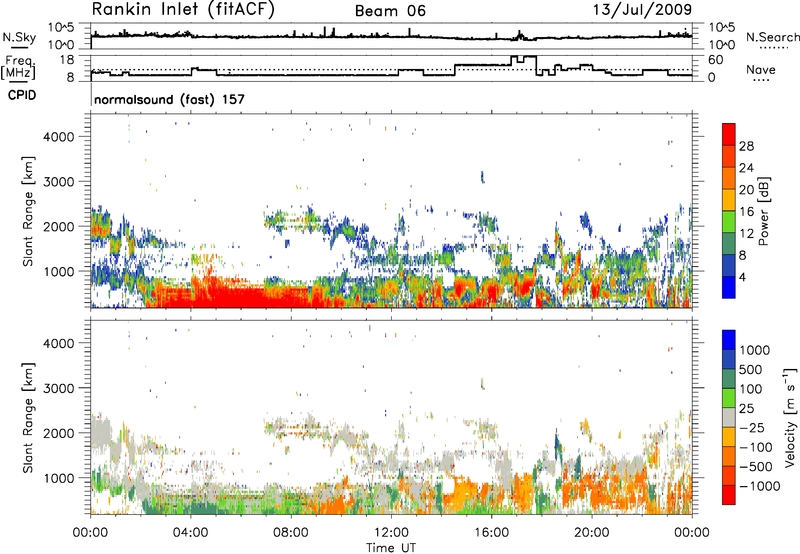
Task: Click the "2000" tick of the velocity panel
Action: point(59,433)
